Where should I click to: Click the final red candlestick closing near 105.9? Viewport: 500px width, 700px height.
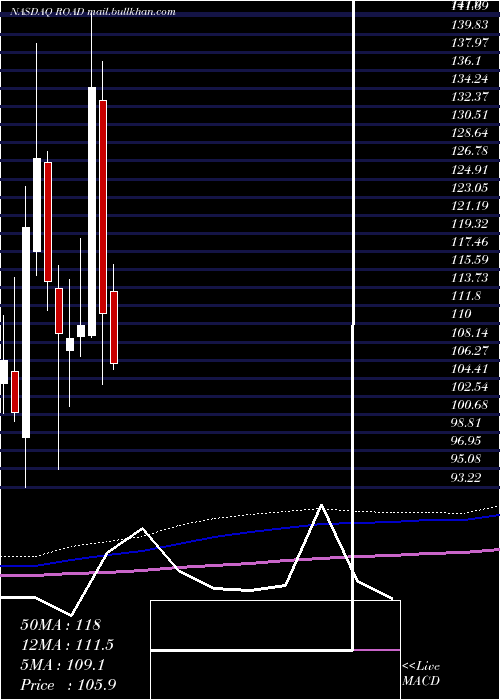(114, 327)
